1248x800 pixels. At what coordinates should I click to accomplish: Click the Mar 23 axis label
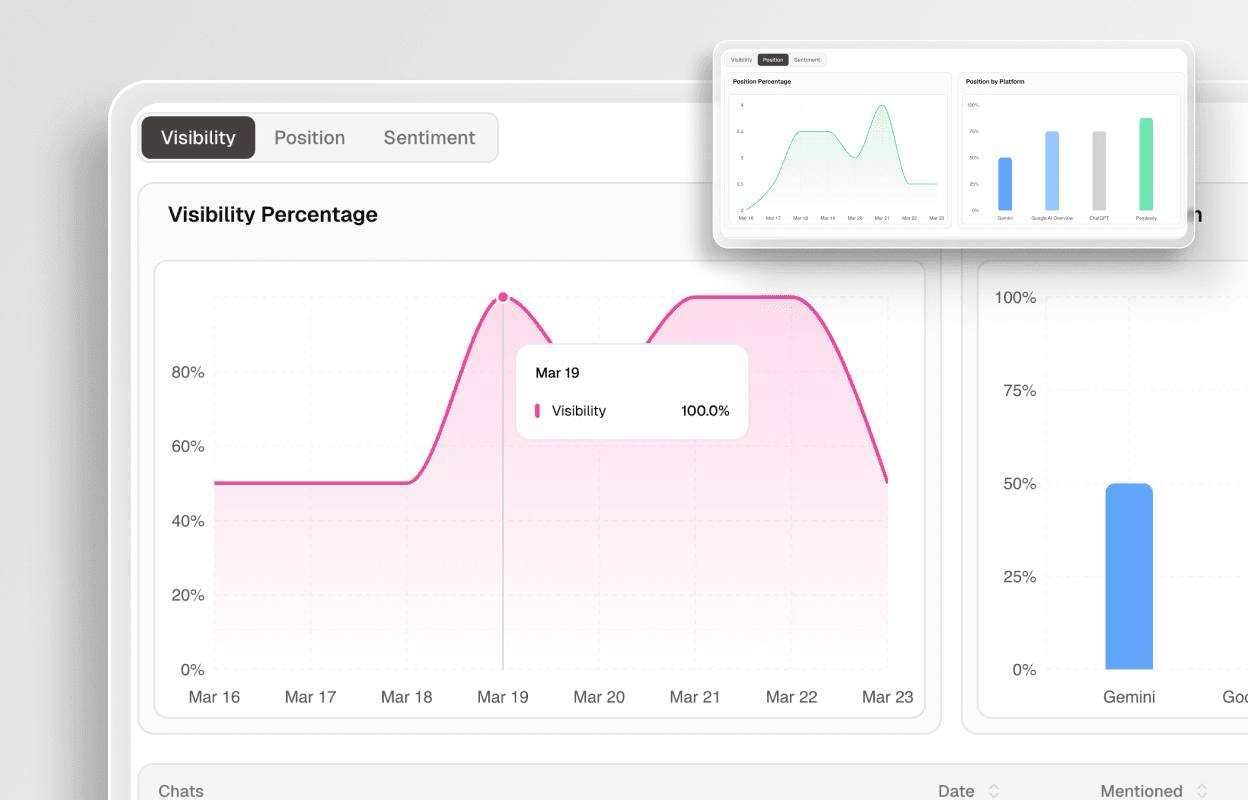click(887, 697)
